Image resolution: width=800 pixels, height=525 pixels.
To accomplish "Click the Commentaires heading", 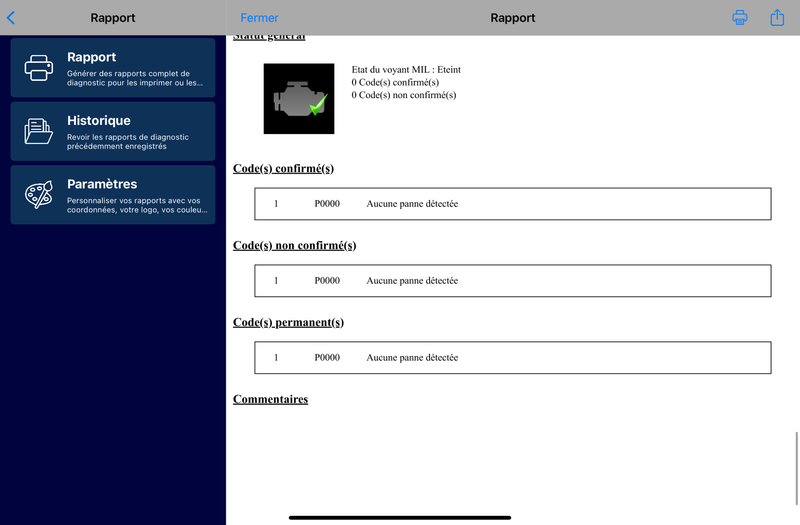I will (x=270, y=399).
